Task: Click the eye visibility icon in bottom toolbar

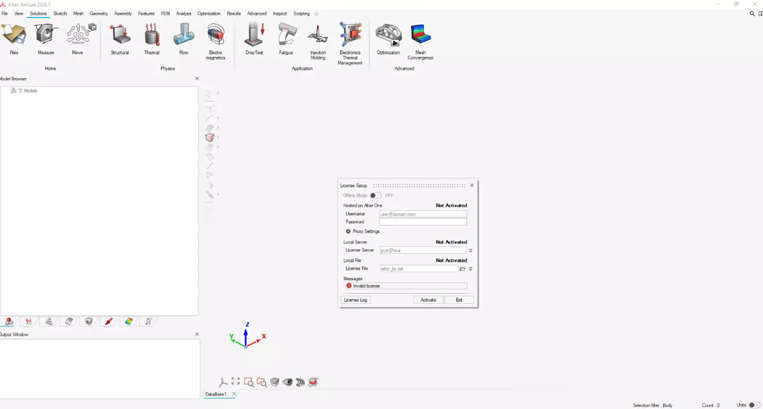Action: point(288,382)
